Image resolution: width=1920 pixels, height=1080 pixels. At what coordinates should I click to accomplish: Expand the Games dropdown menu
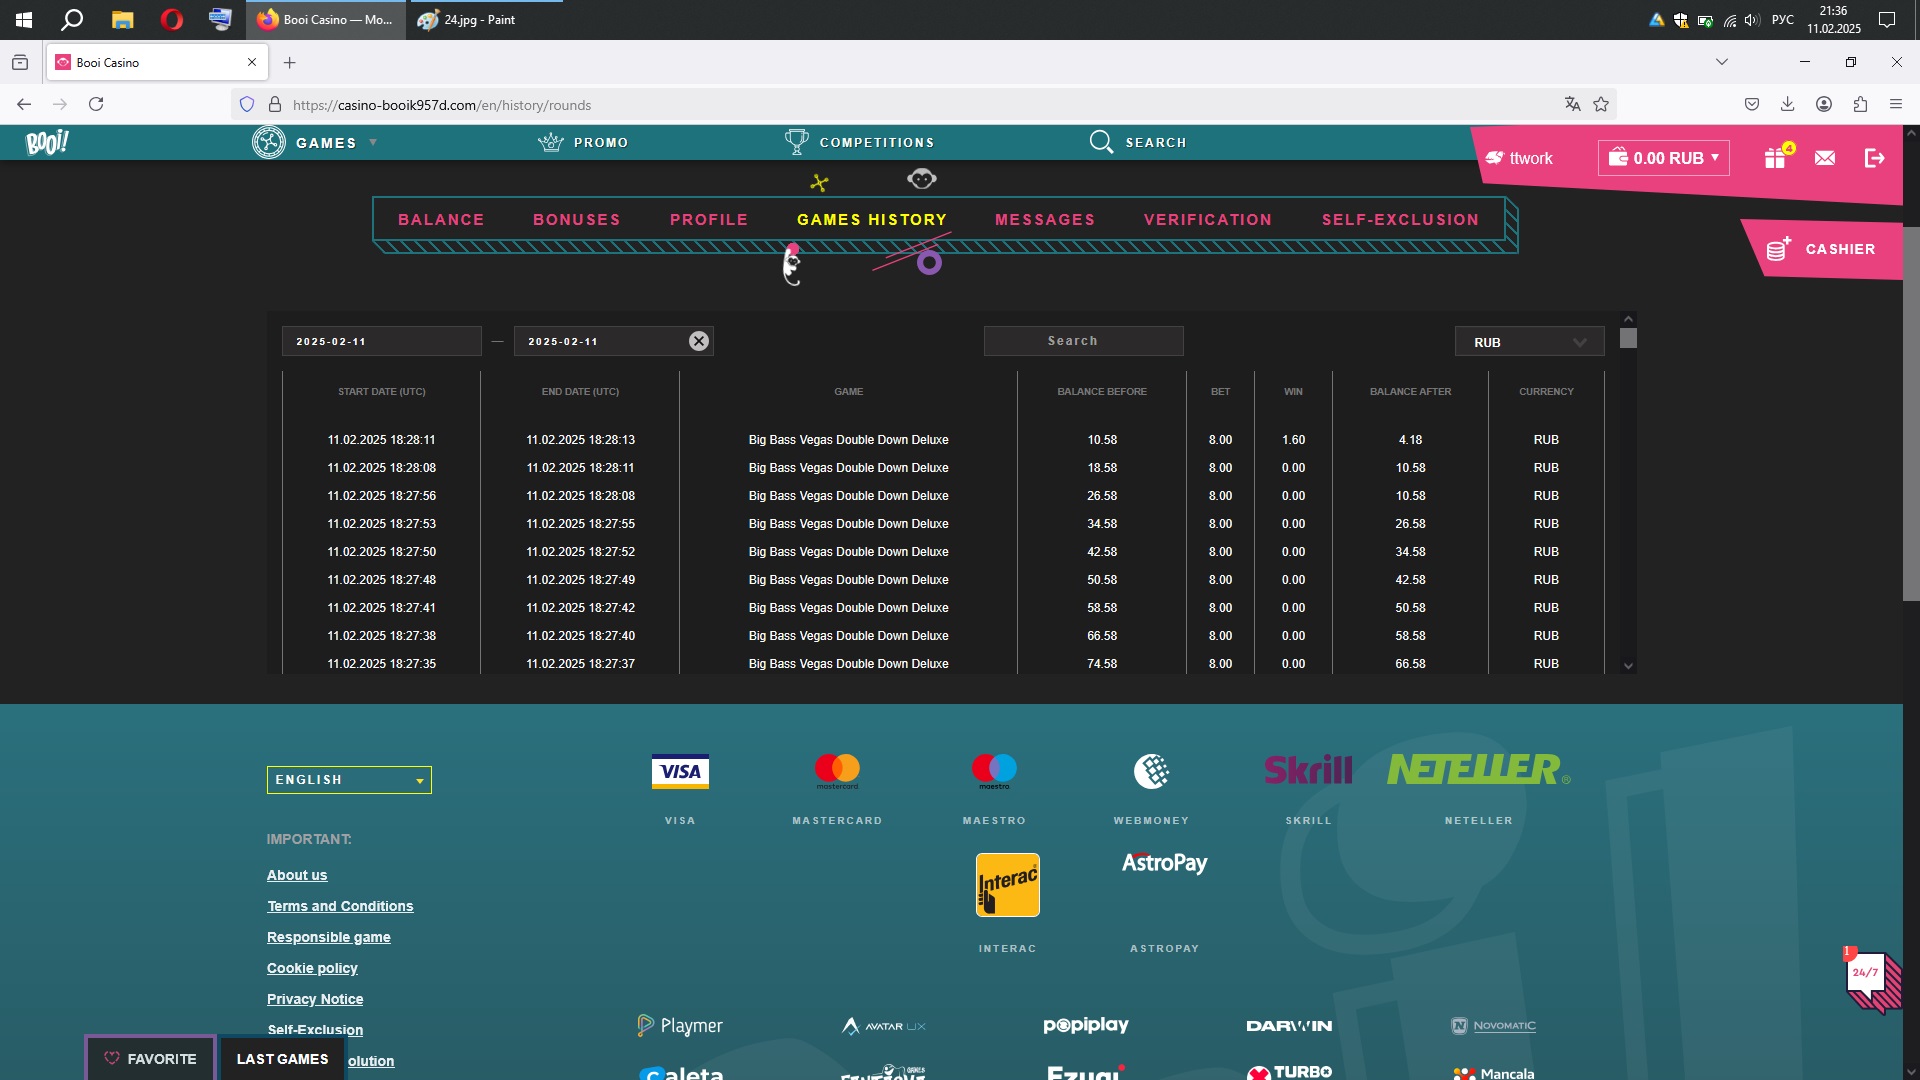click(x=315, y=143)
